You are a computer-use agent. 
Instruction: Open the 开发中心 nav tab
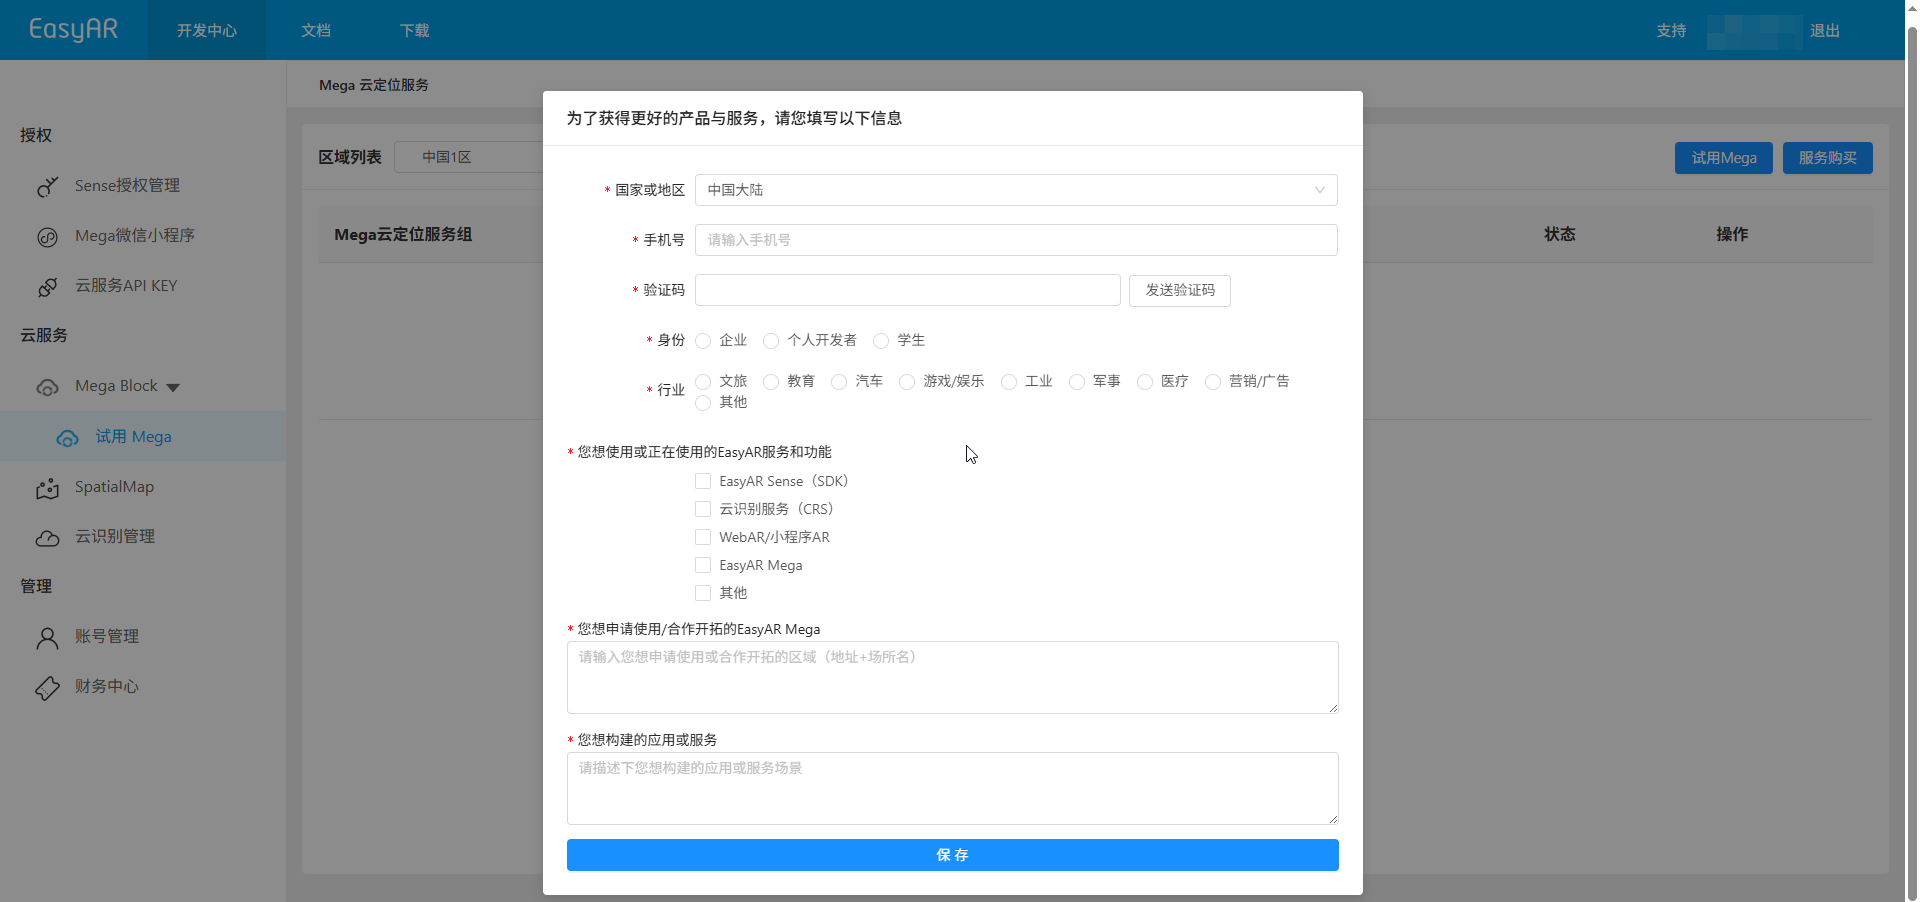207,30
